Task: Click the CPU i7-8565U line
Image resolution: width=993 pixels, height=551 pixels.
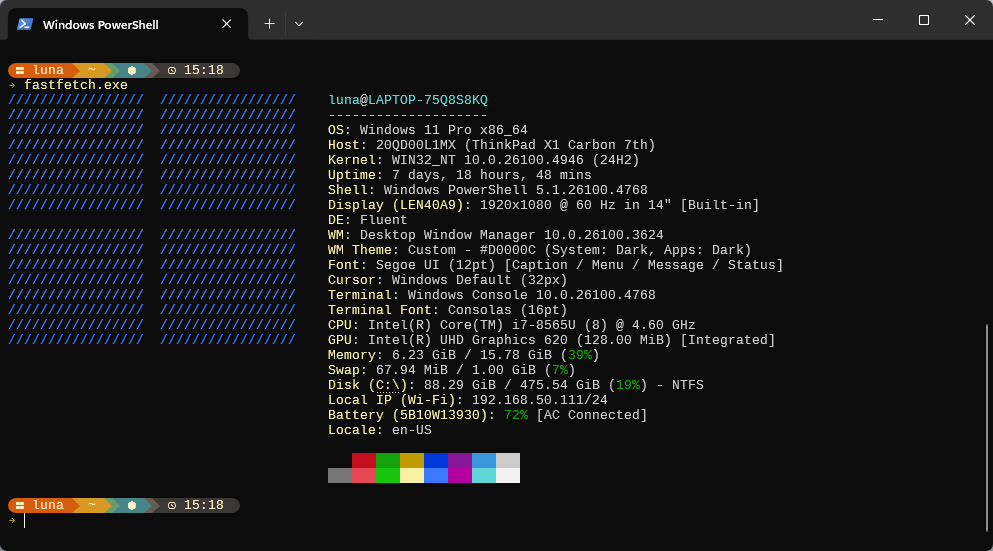Action: pyautogui.click(x=512, y=326)
